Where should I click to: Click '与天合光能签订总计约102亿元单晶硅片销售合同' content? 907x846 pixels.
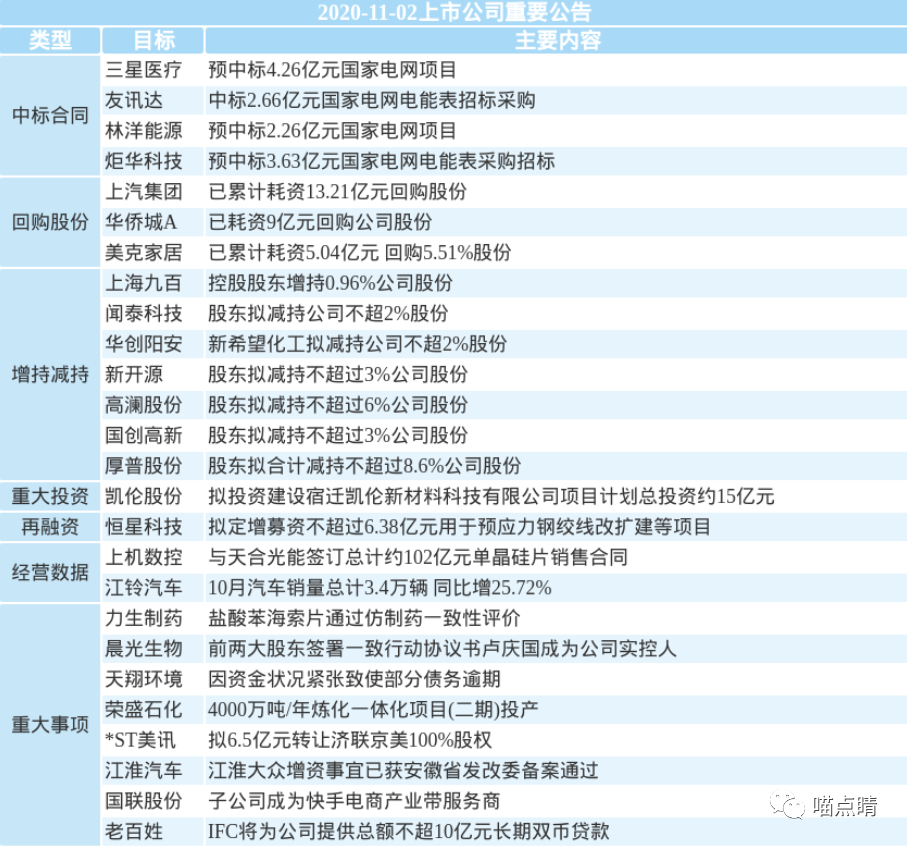418,557
